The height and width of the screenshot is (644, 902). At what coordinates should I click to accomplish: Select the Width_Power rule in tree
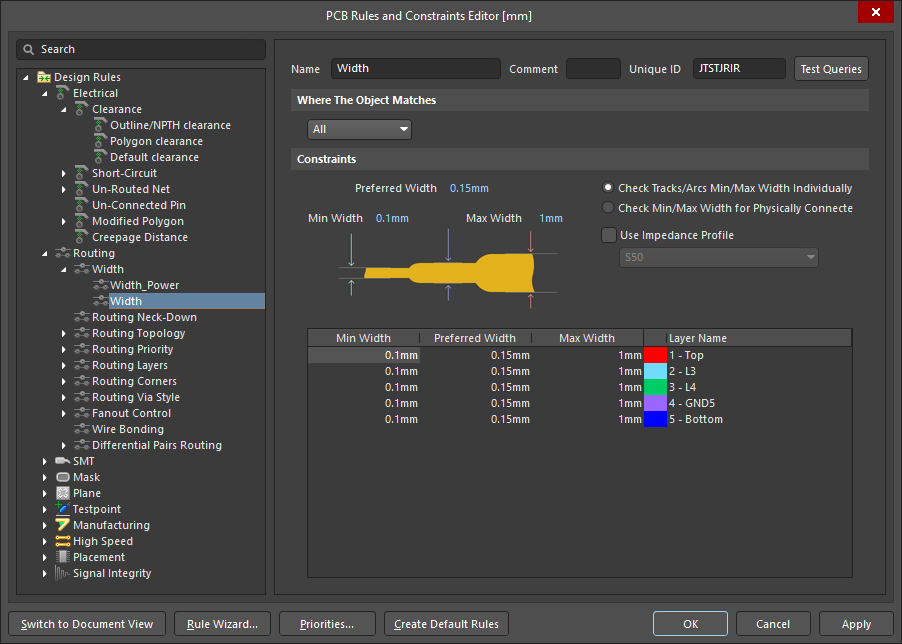(x=144, y=285)
